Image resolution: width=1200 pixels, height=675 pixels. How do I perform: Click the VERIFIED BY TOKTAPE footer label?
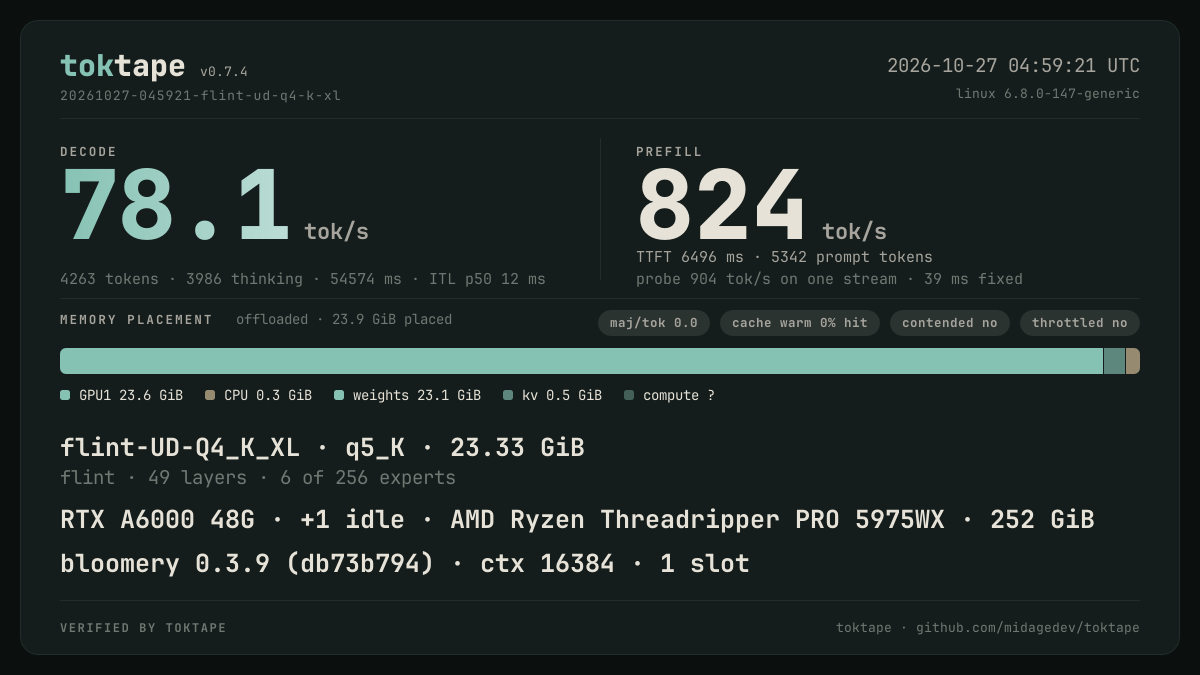click(143, 628)
